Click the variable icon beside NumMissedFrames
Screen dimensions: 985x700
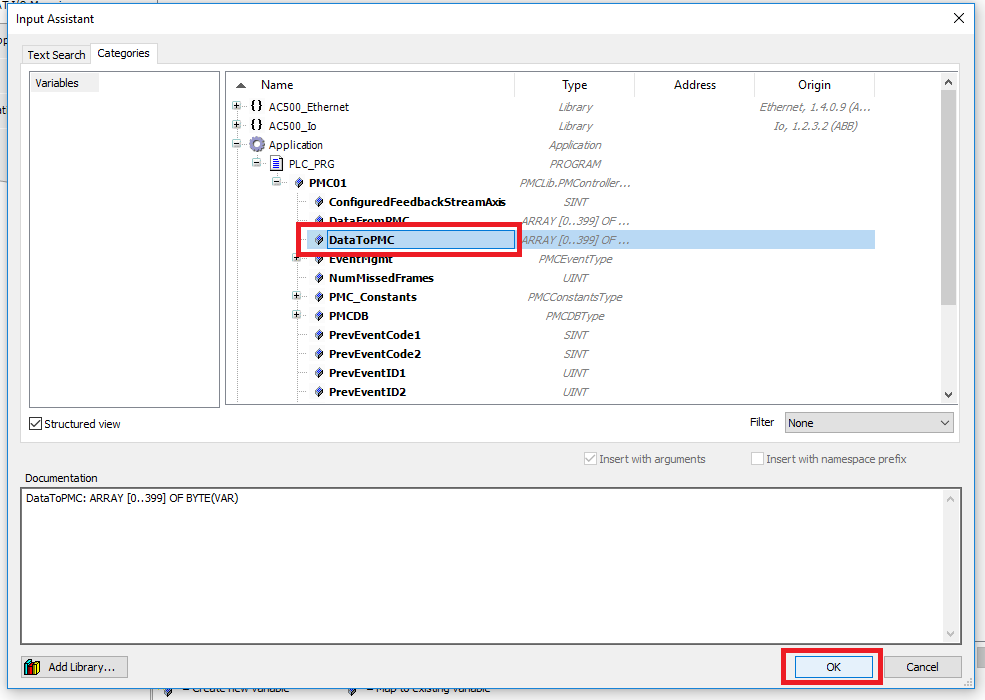click(x=319, y=277)
